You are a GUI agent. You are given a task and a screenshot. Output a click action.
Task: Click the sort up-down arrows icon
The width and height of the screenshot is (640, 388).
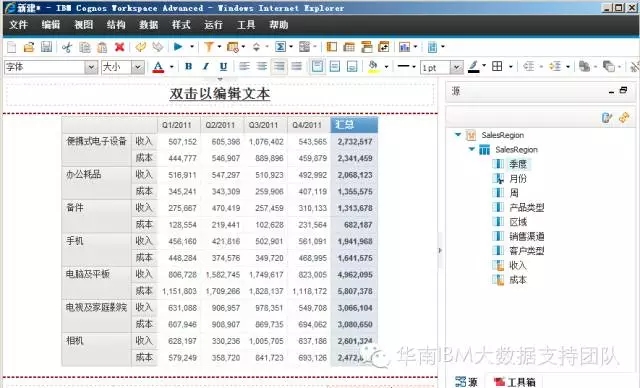[256, 47]
